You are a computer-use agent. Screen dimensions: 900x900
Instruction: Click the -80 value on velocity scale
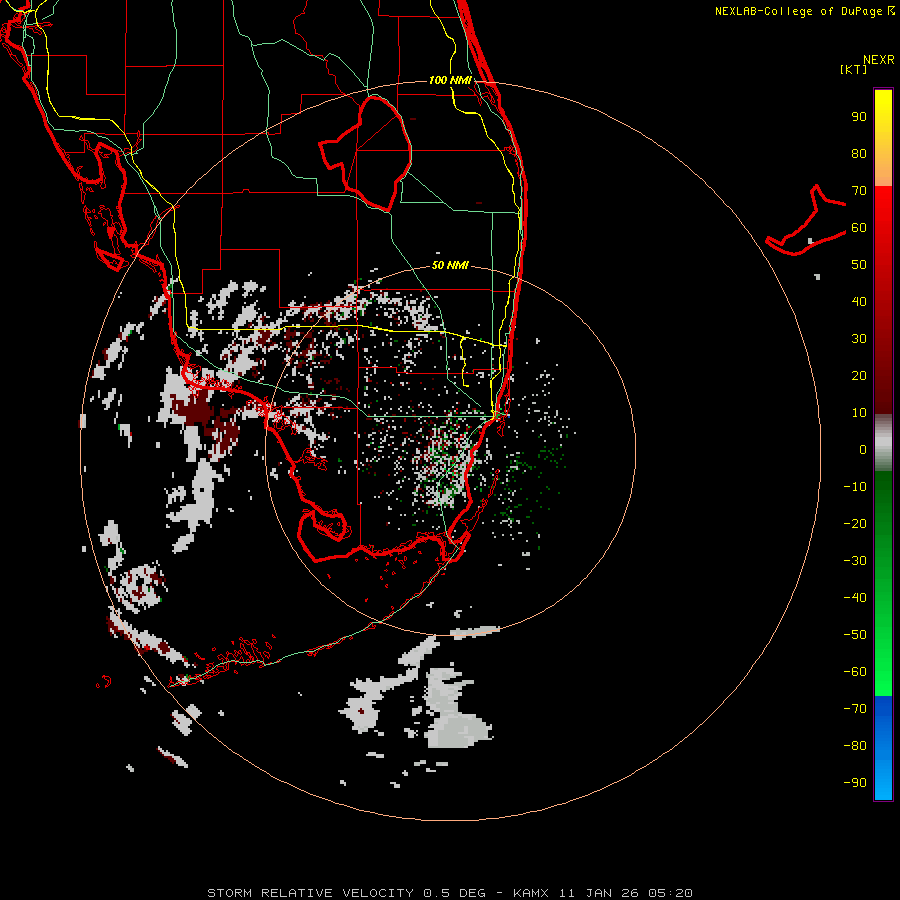point(855,746)
